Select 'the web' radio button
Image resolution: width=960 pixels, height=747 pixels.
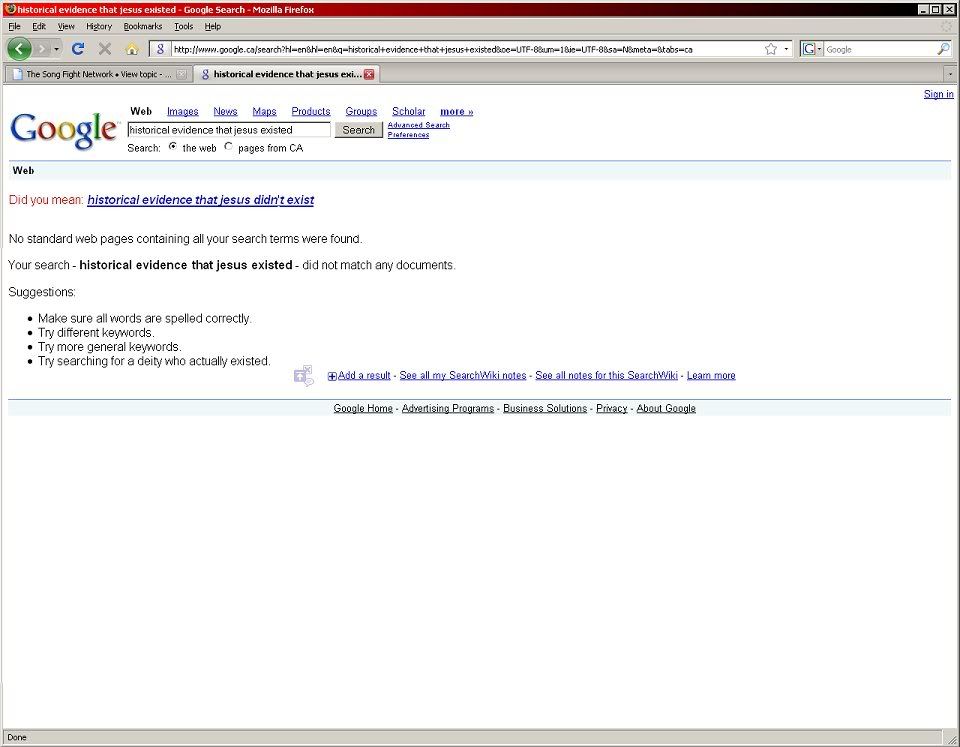click(173, 147)
